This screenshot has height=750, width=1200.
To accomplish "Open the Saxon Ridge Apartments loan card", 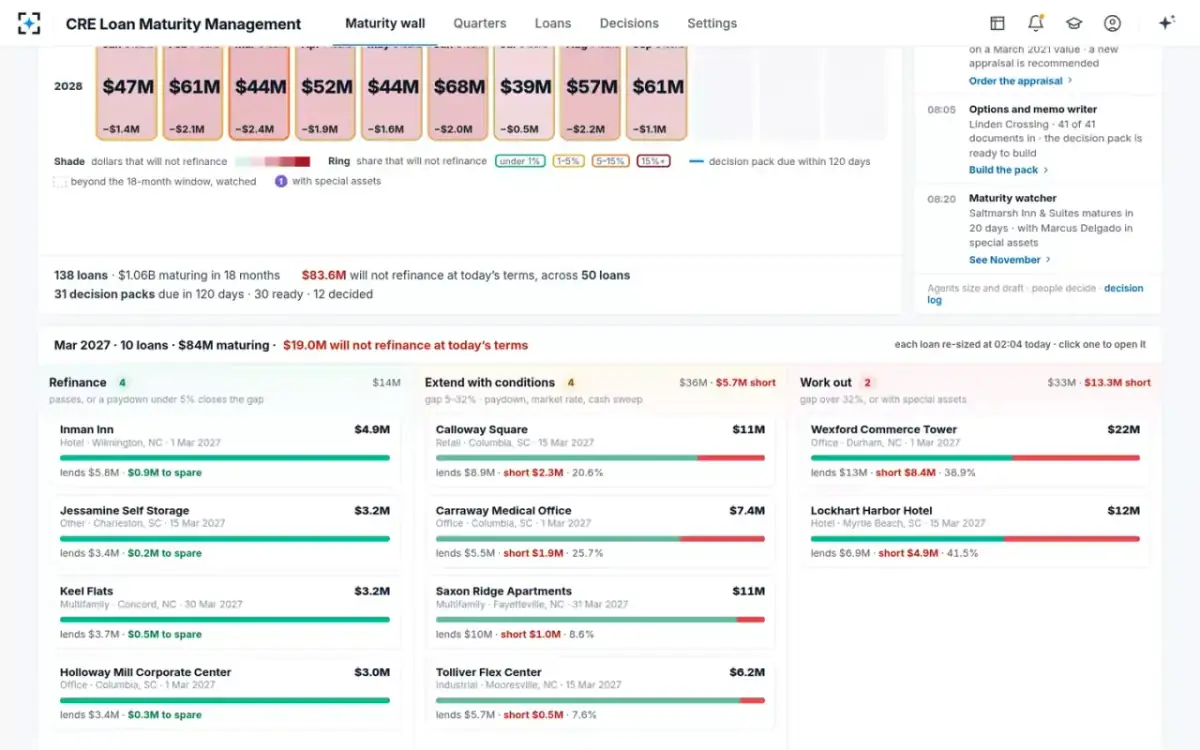I will (x=600, y=612).
